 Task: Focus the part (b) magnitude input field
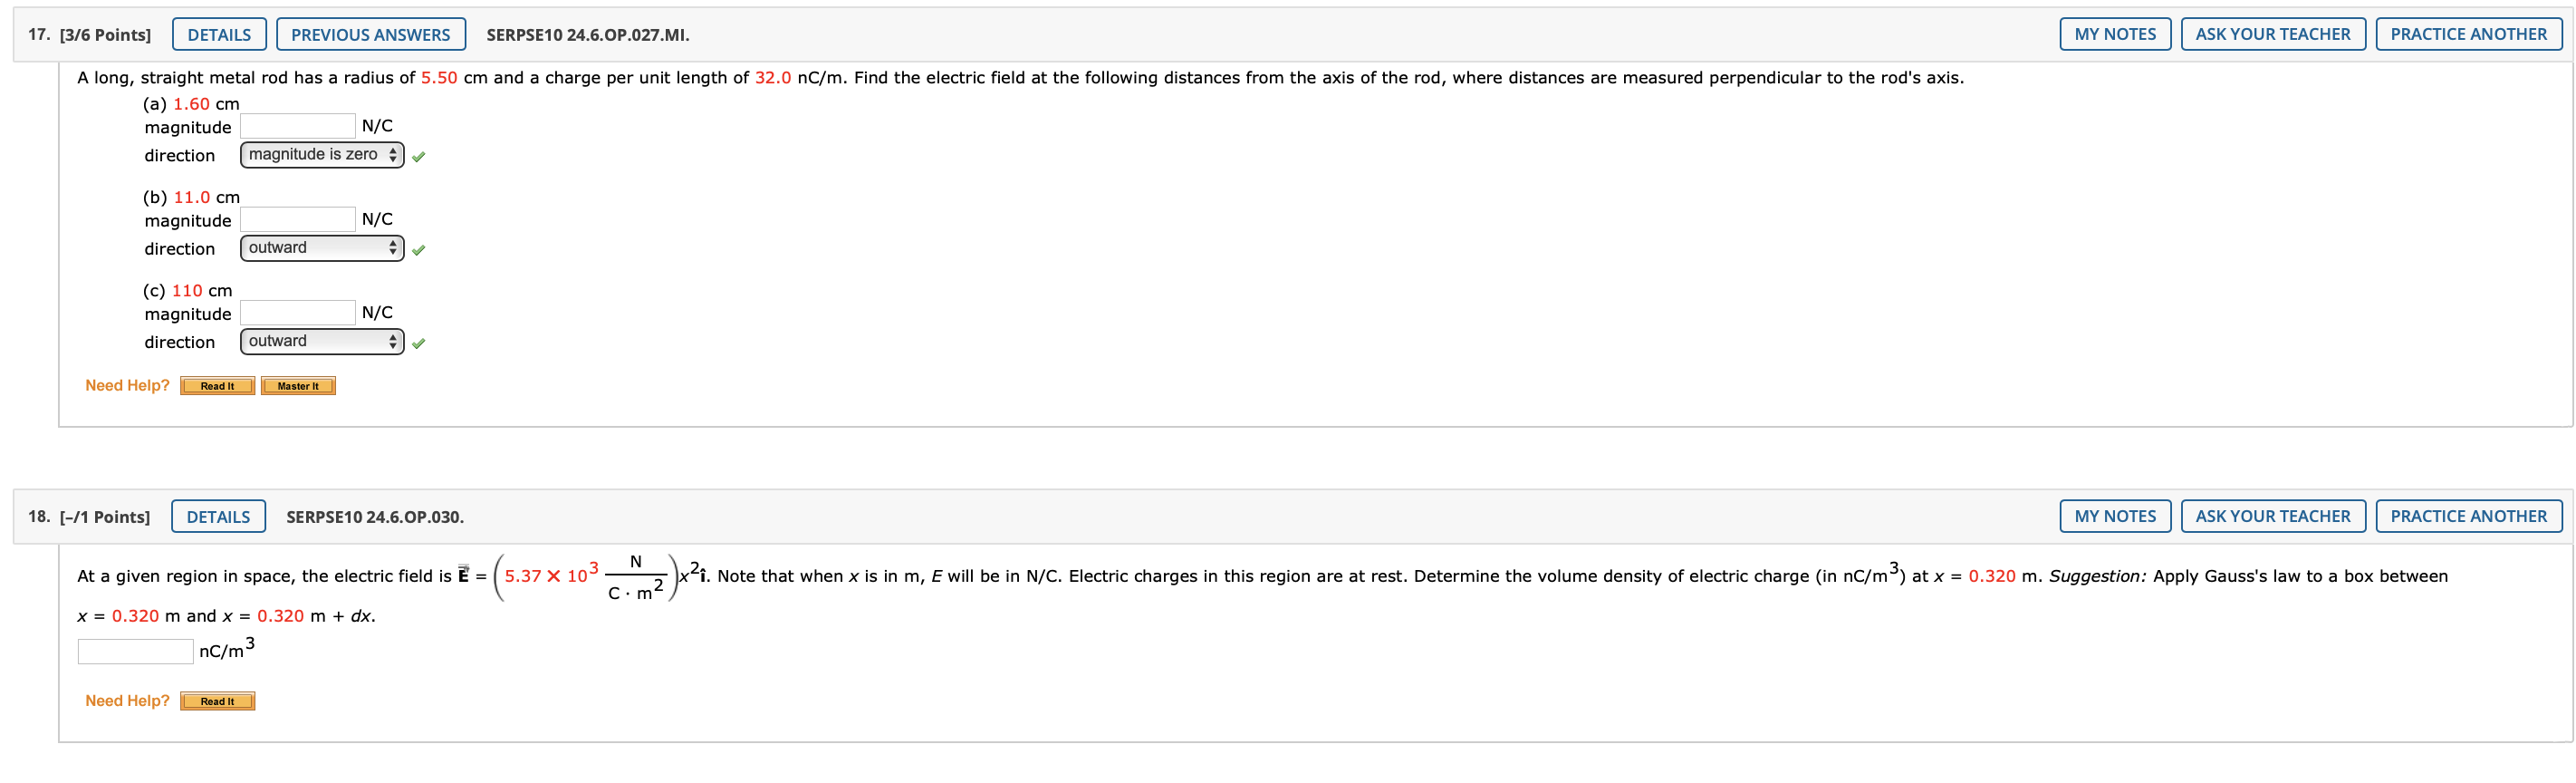point(298,219)
